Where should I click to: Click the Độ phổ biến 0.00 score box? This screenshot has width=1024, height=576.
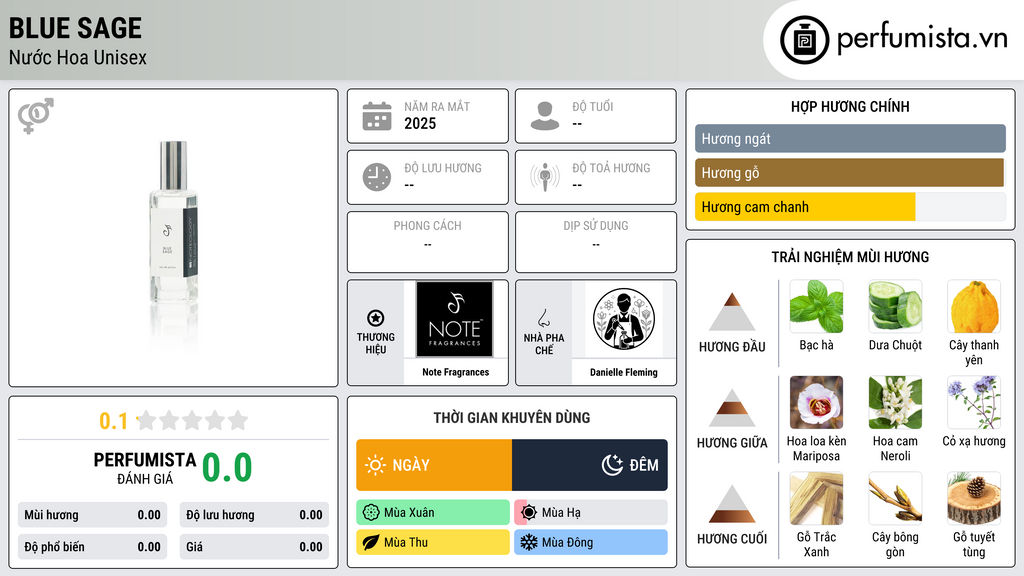tap(92, 547)
